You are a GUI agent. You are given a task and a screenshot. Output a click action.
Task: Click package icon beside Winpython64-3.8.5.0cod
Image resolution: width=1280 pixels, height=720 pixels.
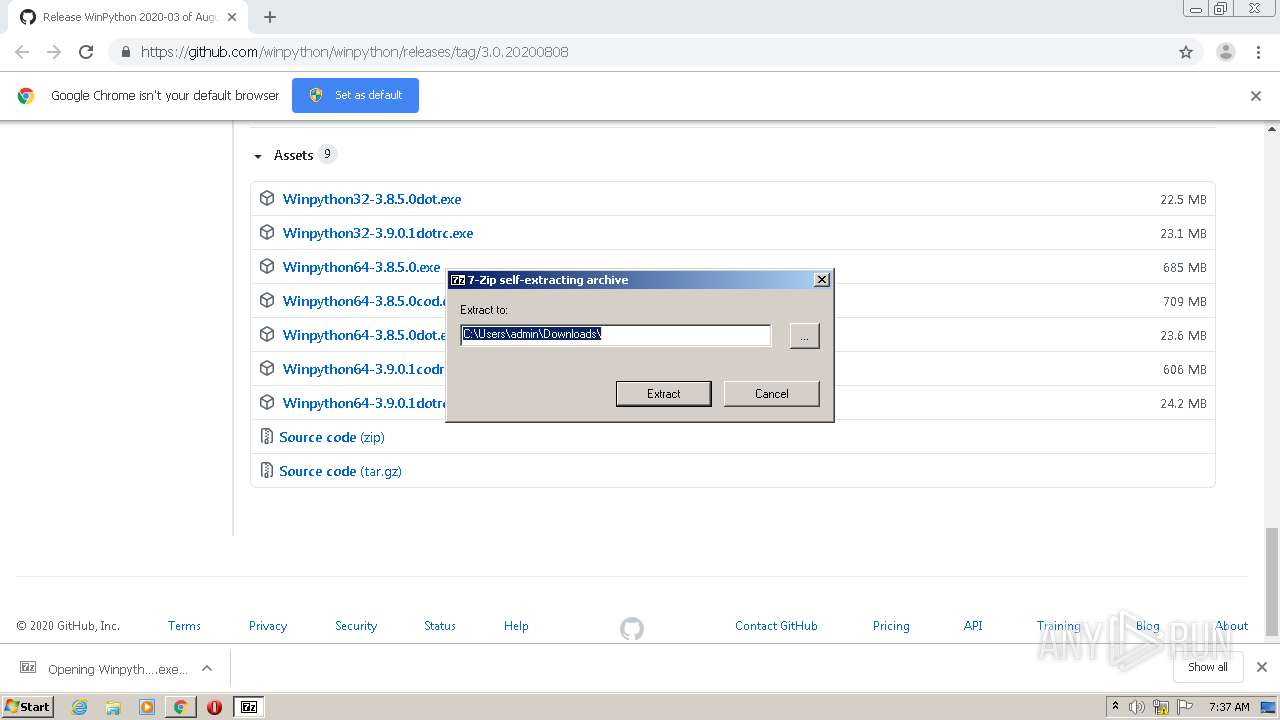coord(267,300)
